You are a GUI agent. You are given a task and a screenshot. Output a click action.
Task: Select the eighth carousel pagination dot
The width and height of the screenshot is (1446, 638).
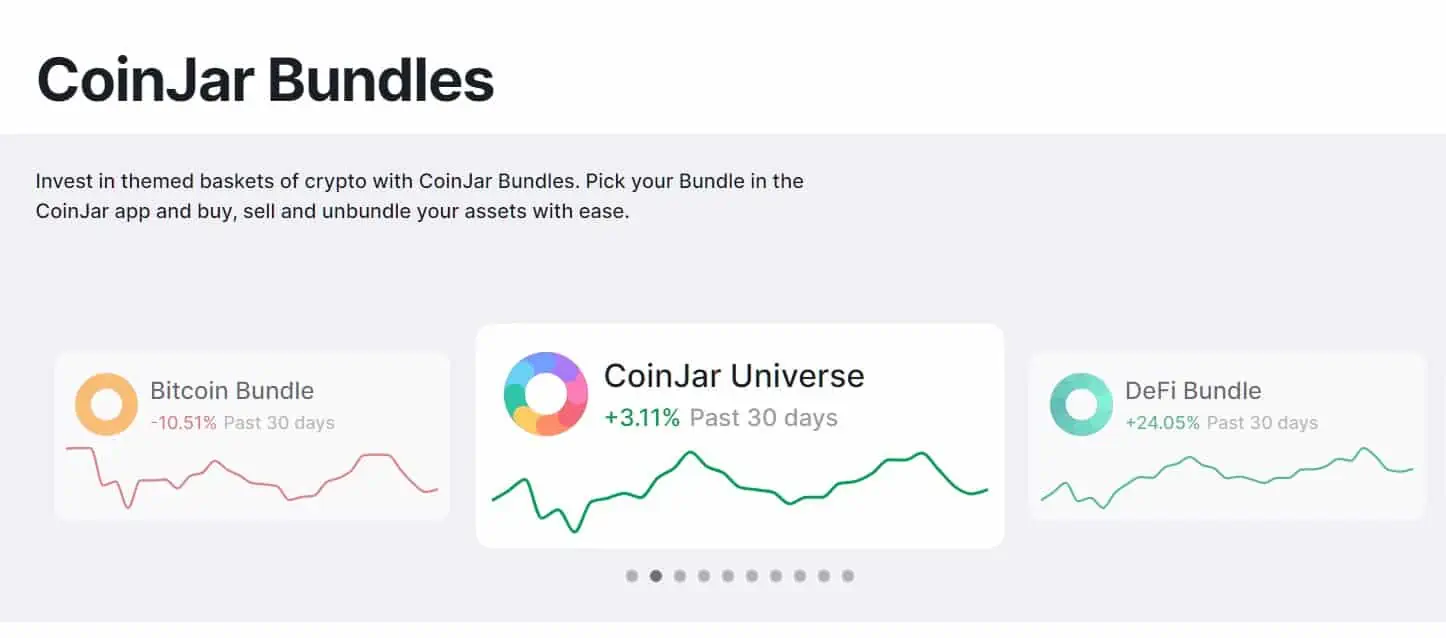click(x=800, y=576)
